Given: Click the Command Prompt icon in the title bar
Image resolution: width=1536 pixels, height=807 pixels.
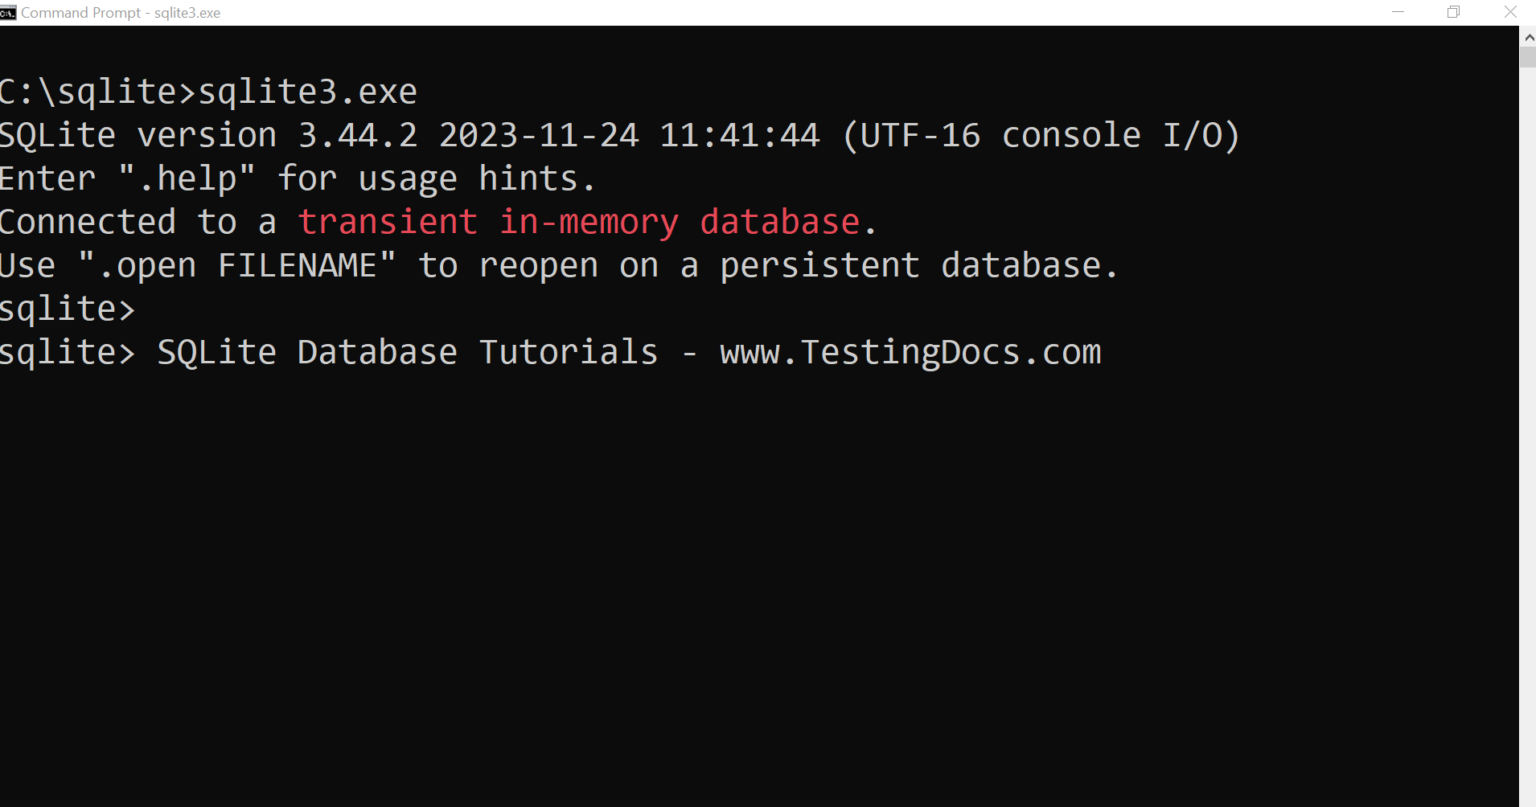Looking at the screenshot, I should click(x=10, y=12).
